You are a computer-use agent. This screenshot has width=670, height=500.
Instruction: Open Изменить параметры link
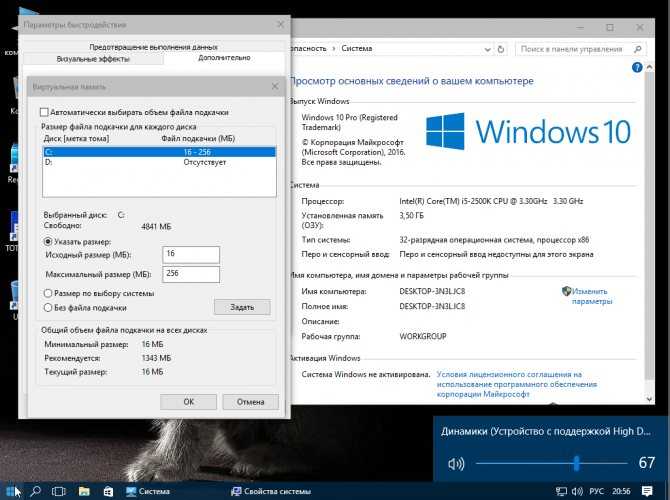tap(592, 296)
